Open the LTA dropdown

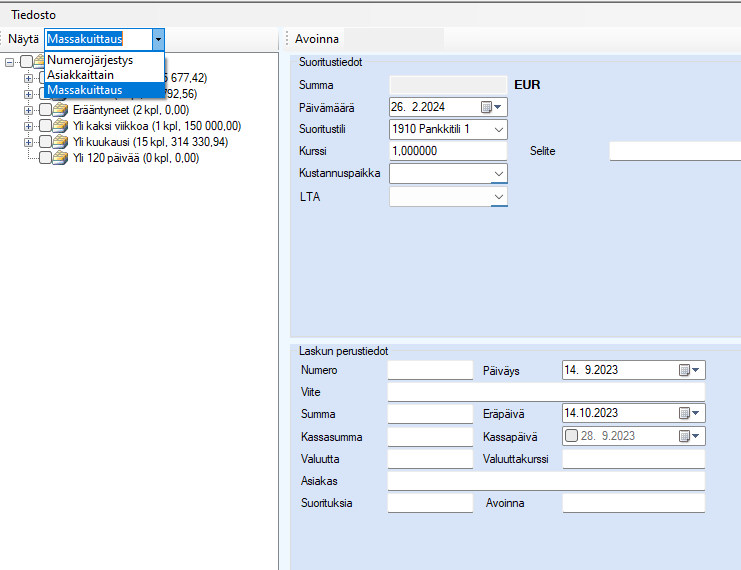click(x=499, y=197)
